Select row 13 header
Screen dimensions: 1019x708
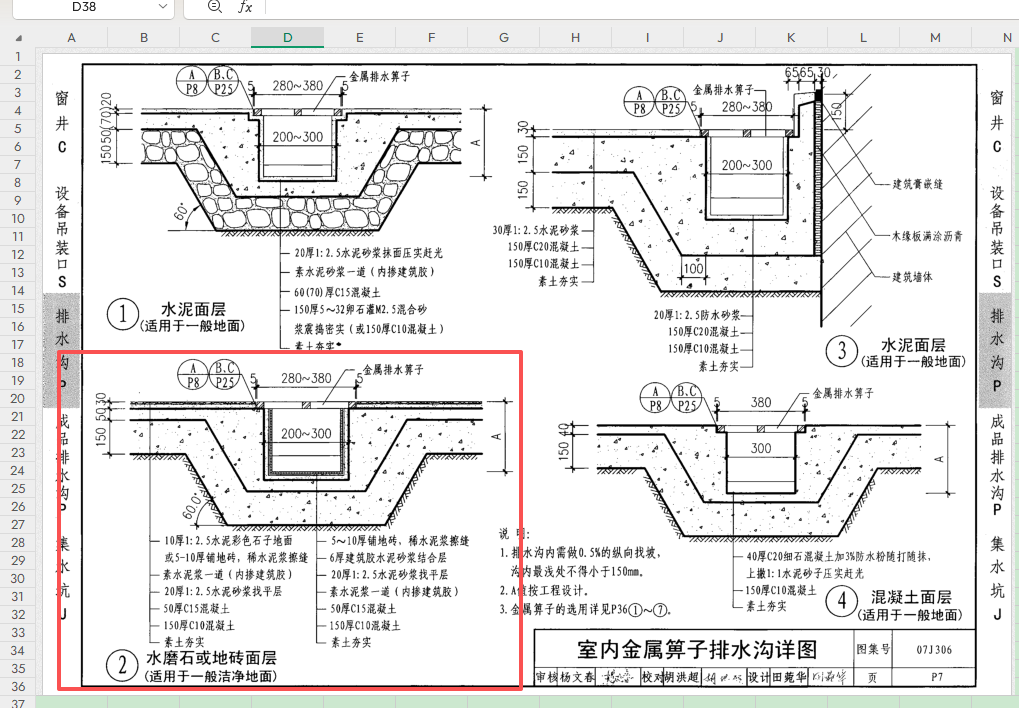pyautogui.click(x=18, y=272)
